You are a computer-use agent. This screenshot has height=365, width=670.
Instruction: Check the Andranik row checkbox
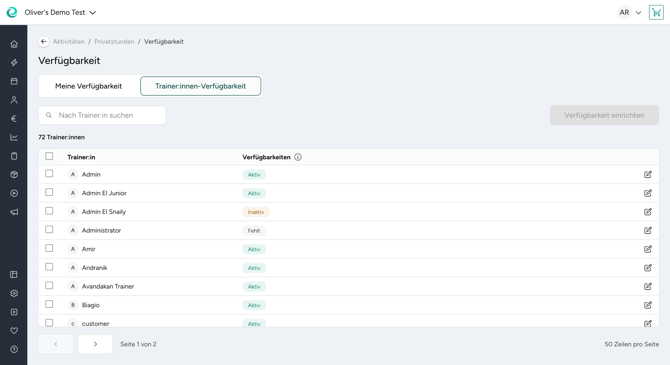click(49, 267)
